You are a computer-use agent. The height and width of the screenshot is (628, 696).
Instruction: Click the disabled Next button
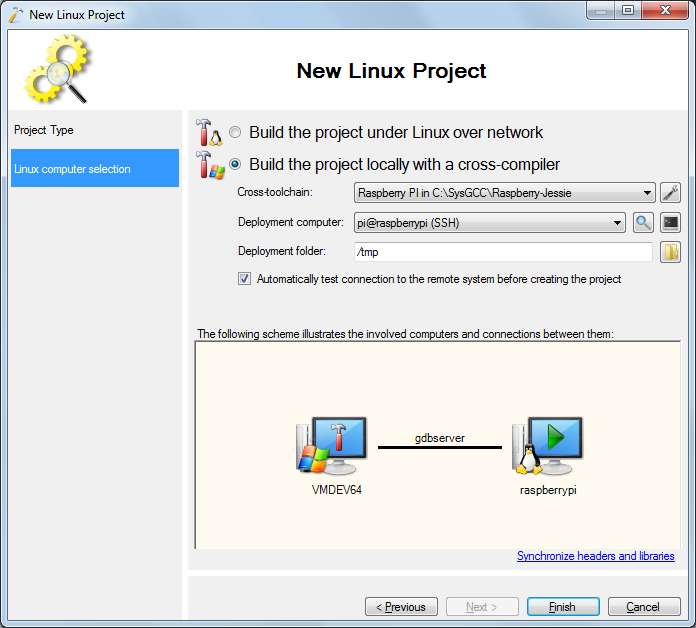point(482,606)
